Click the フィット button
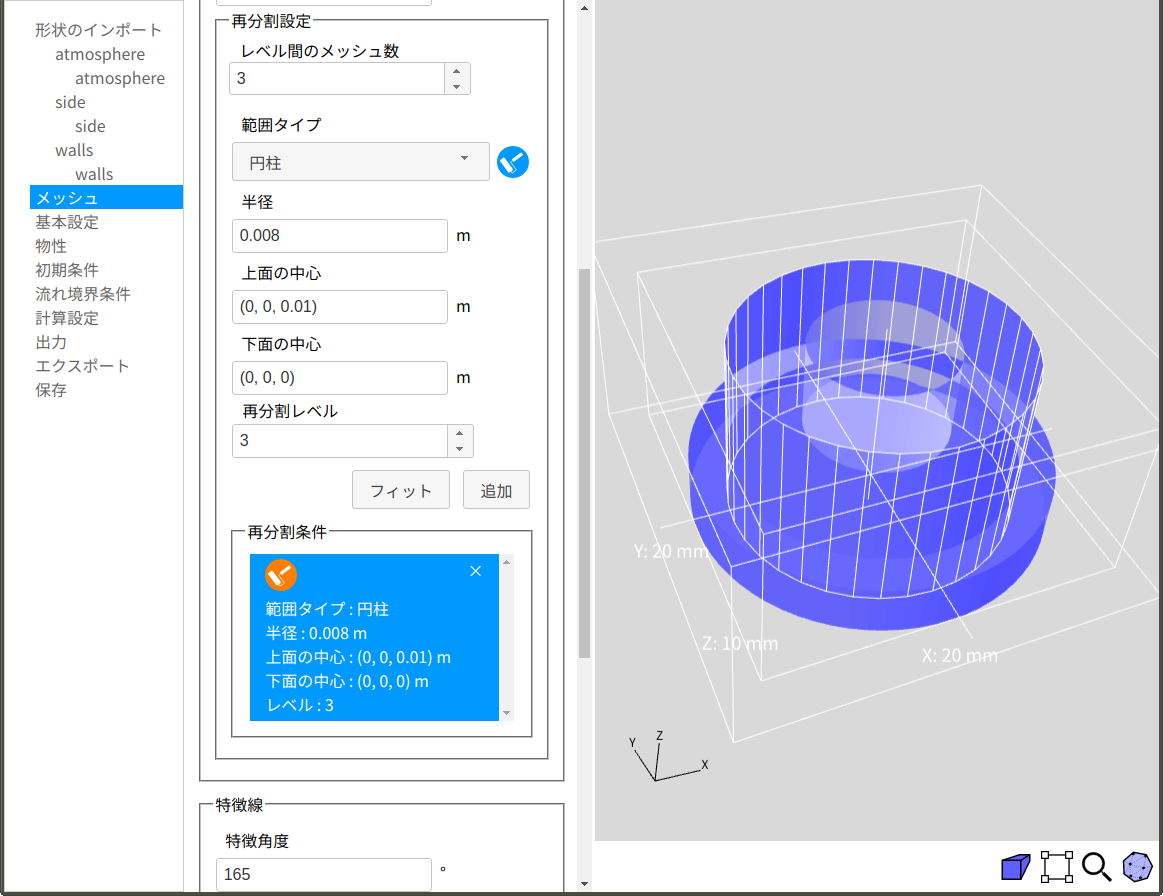Screen dimensions: 1163x896 [401, 490]
